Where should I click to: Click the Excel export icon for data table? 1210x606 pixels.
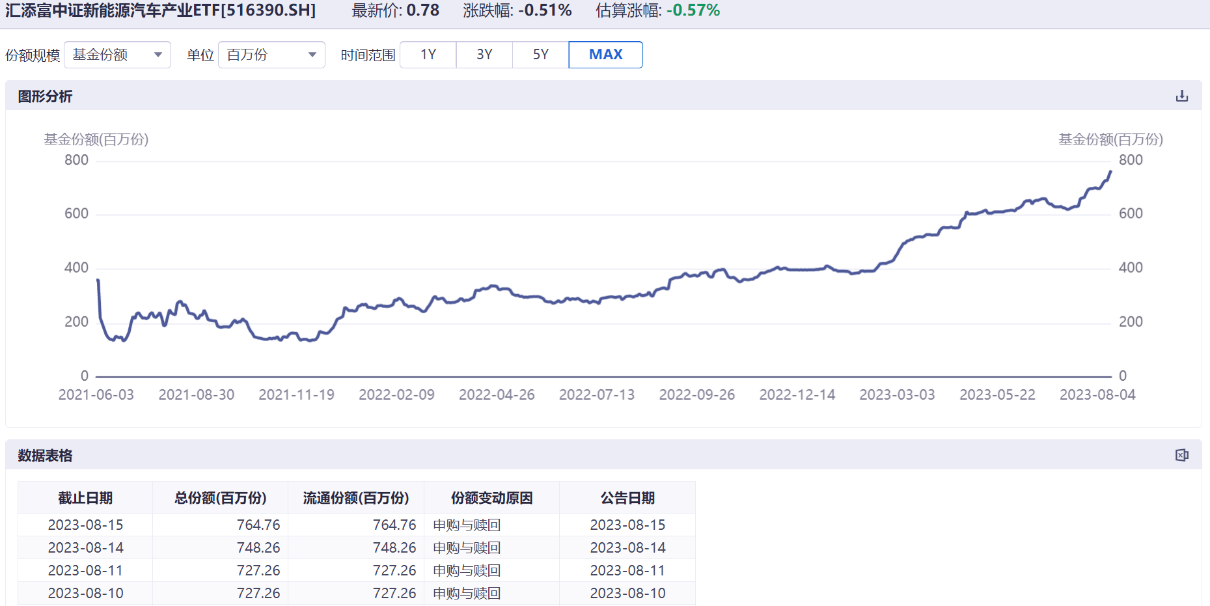coord(1181,455)
